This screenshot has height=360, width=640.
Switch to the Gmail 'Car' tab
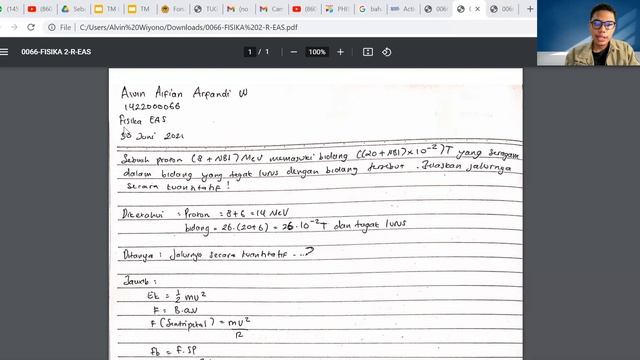coord(272,9)
